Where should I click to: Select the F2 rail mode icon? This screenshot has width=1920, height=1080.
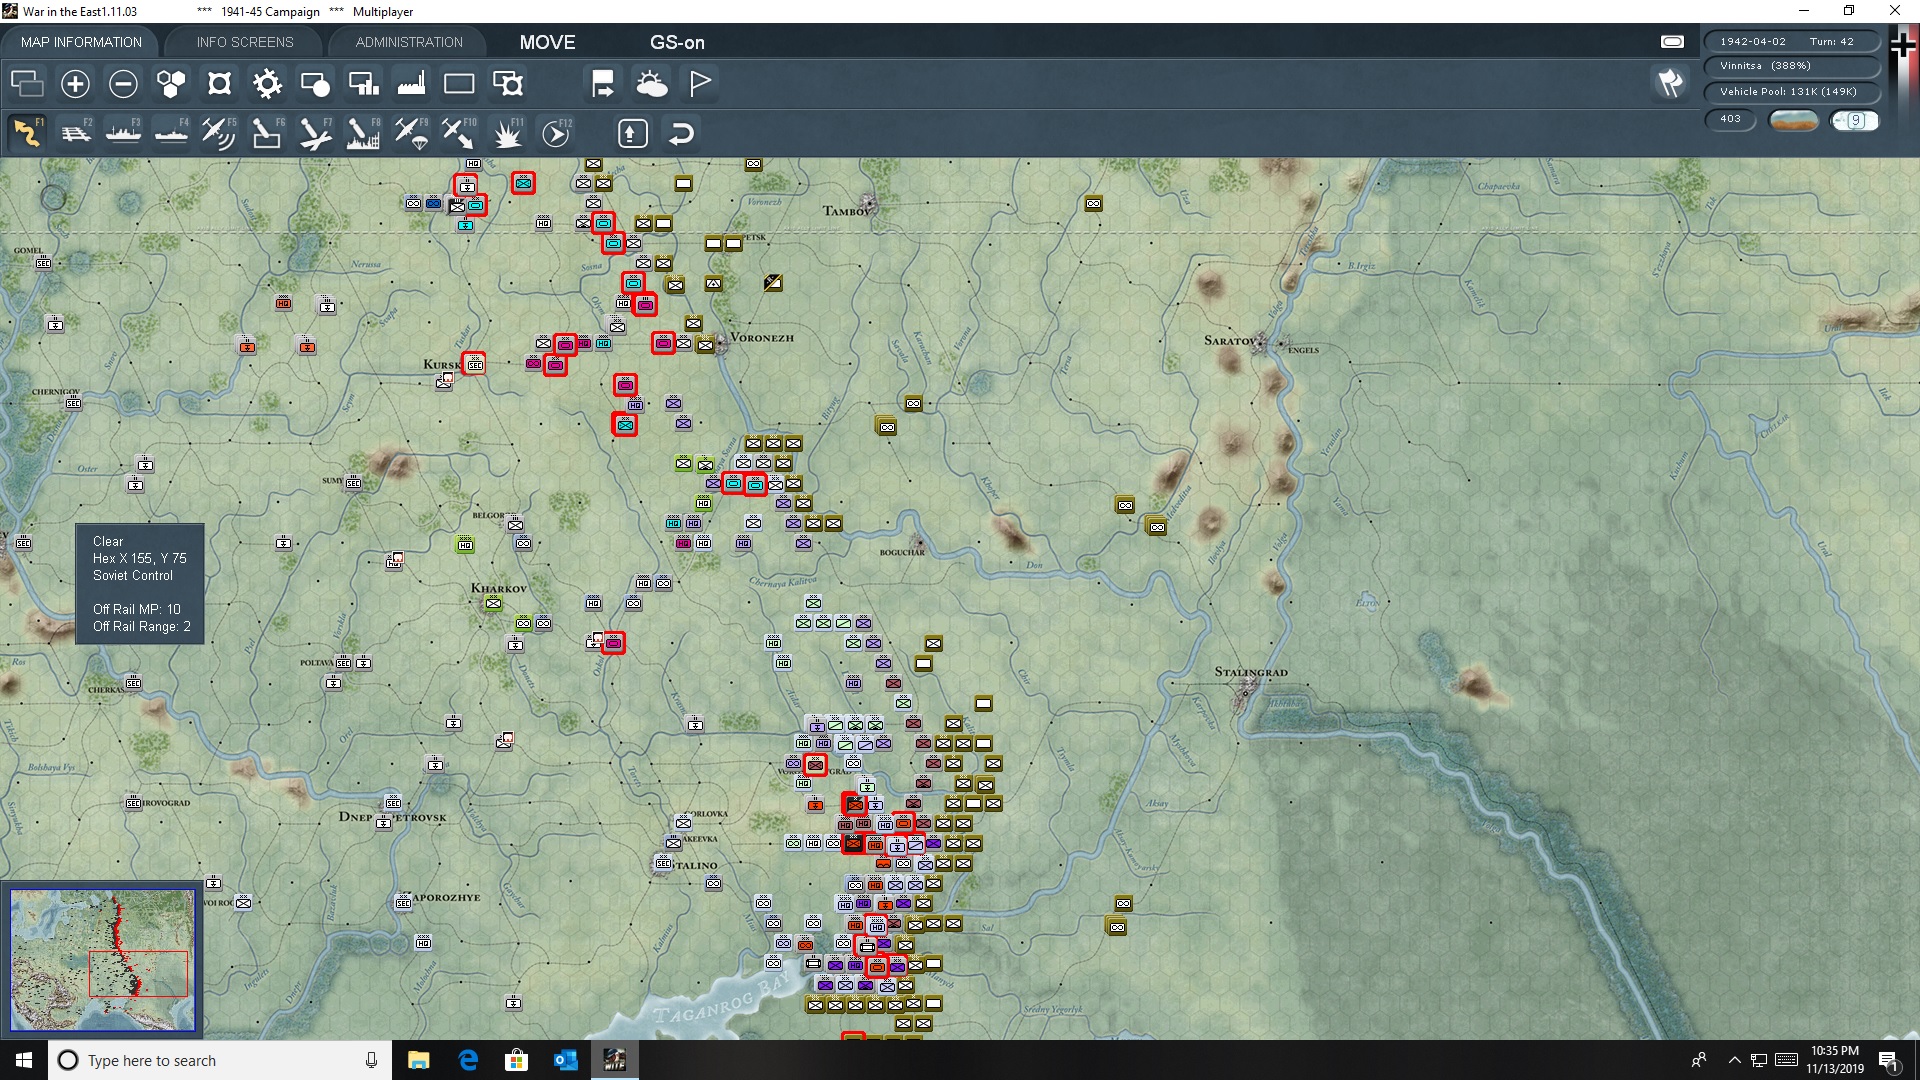pyautogui.click(x=75, y=133)
